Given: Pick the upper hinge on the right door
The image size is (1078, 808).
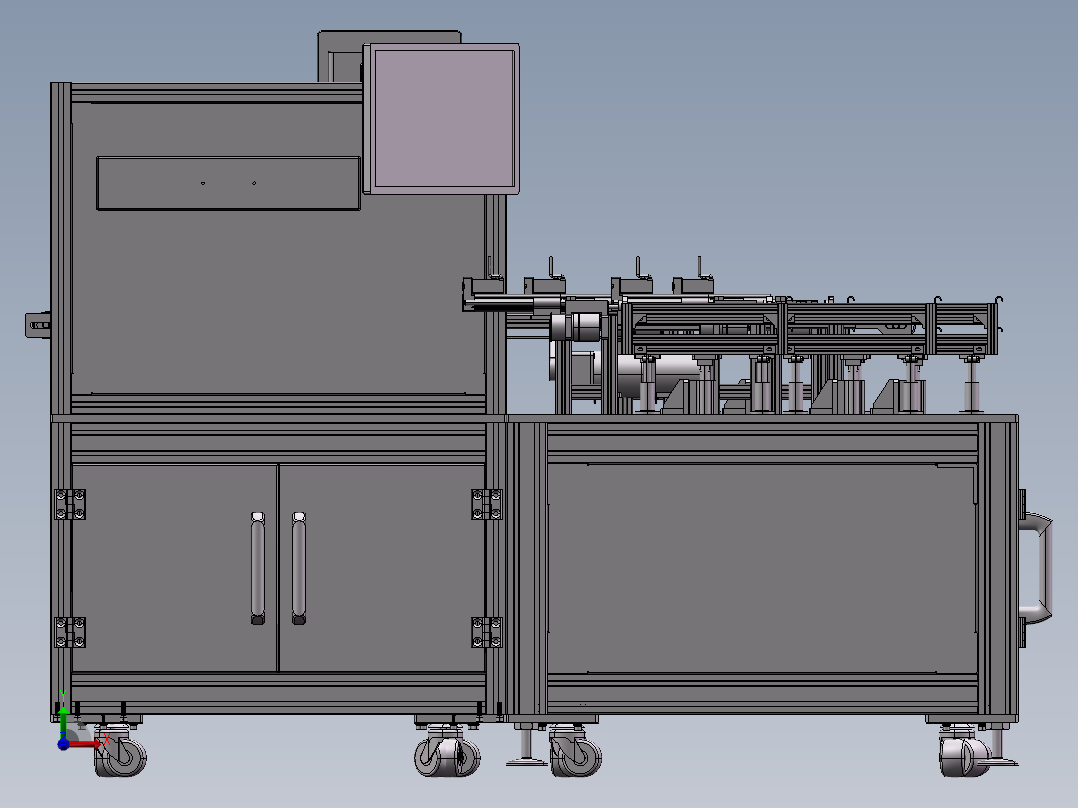Looking at the screenshot, I should [x=487, y=505].
